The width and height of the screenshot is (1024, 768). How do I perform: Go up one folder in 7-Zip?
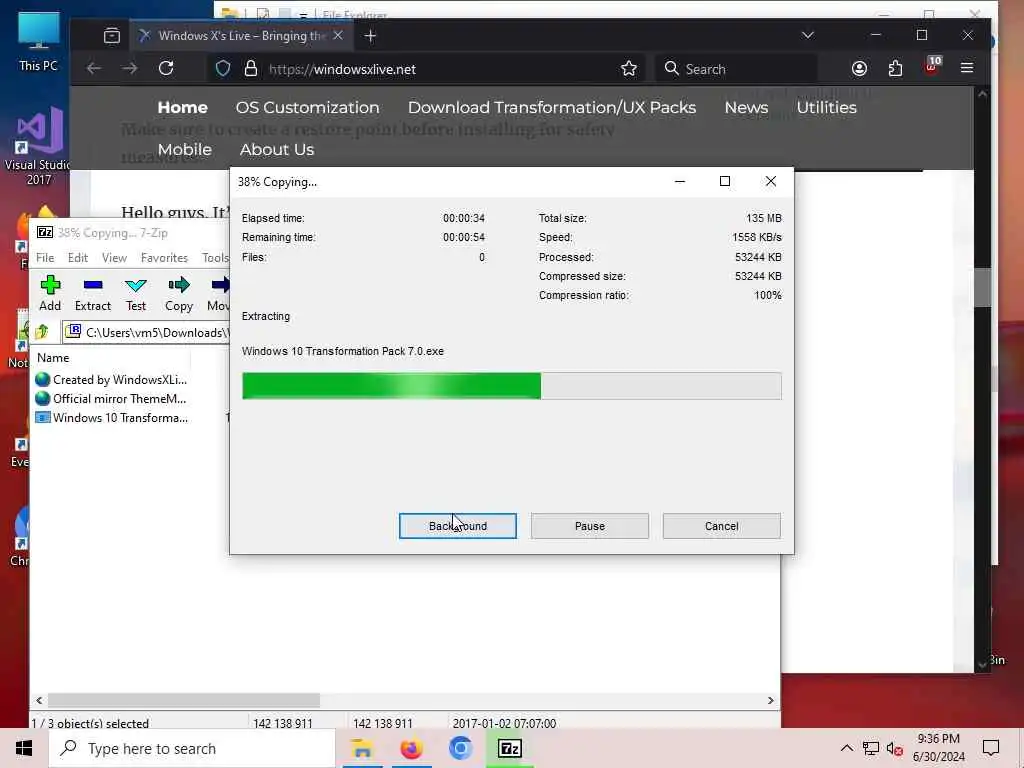tap(42, 332)
